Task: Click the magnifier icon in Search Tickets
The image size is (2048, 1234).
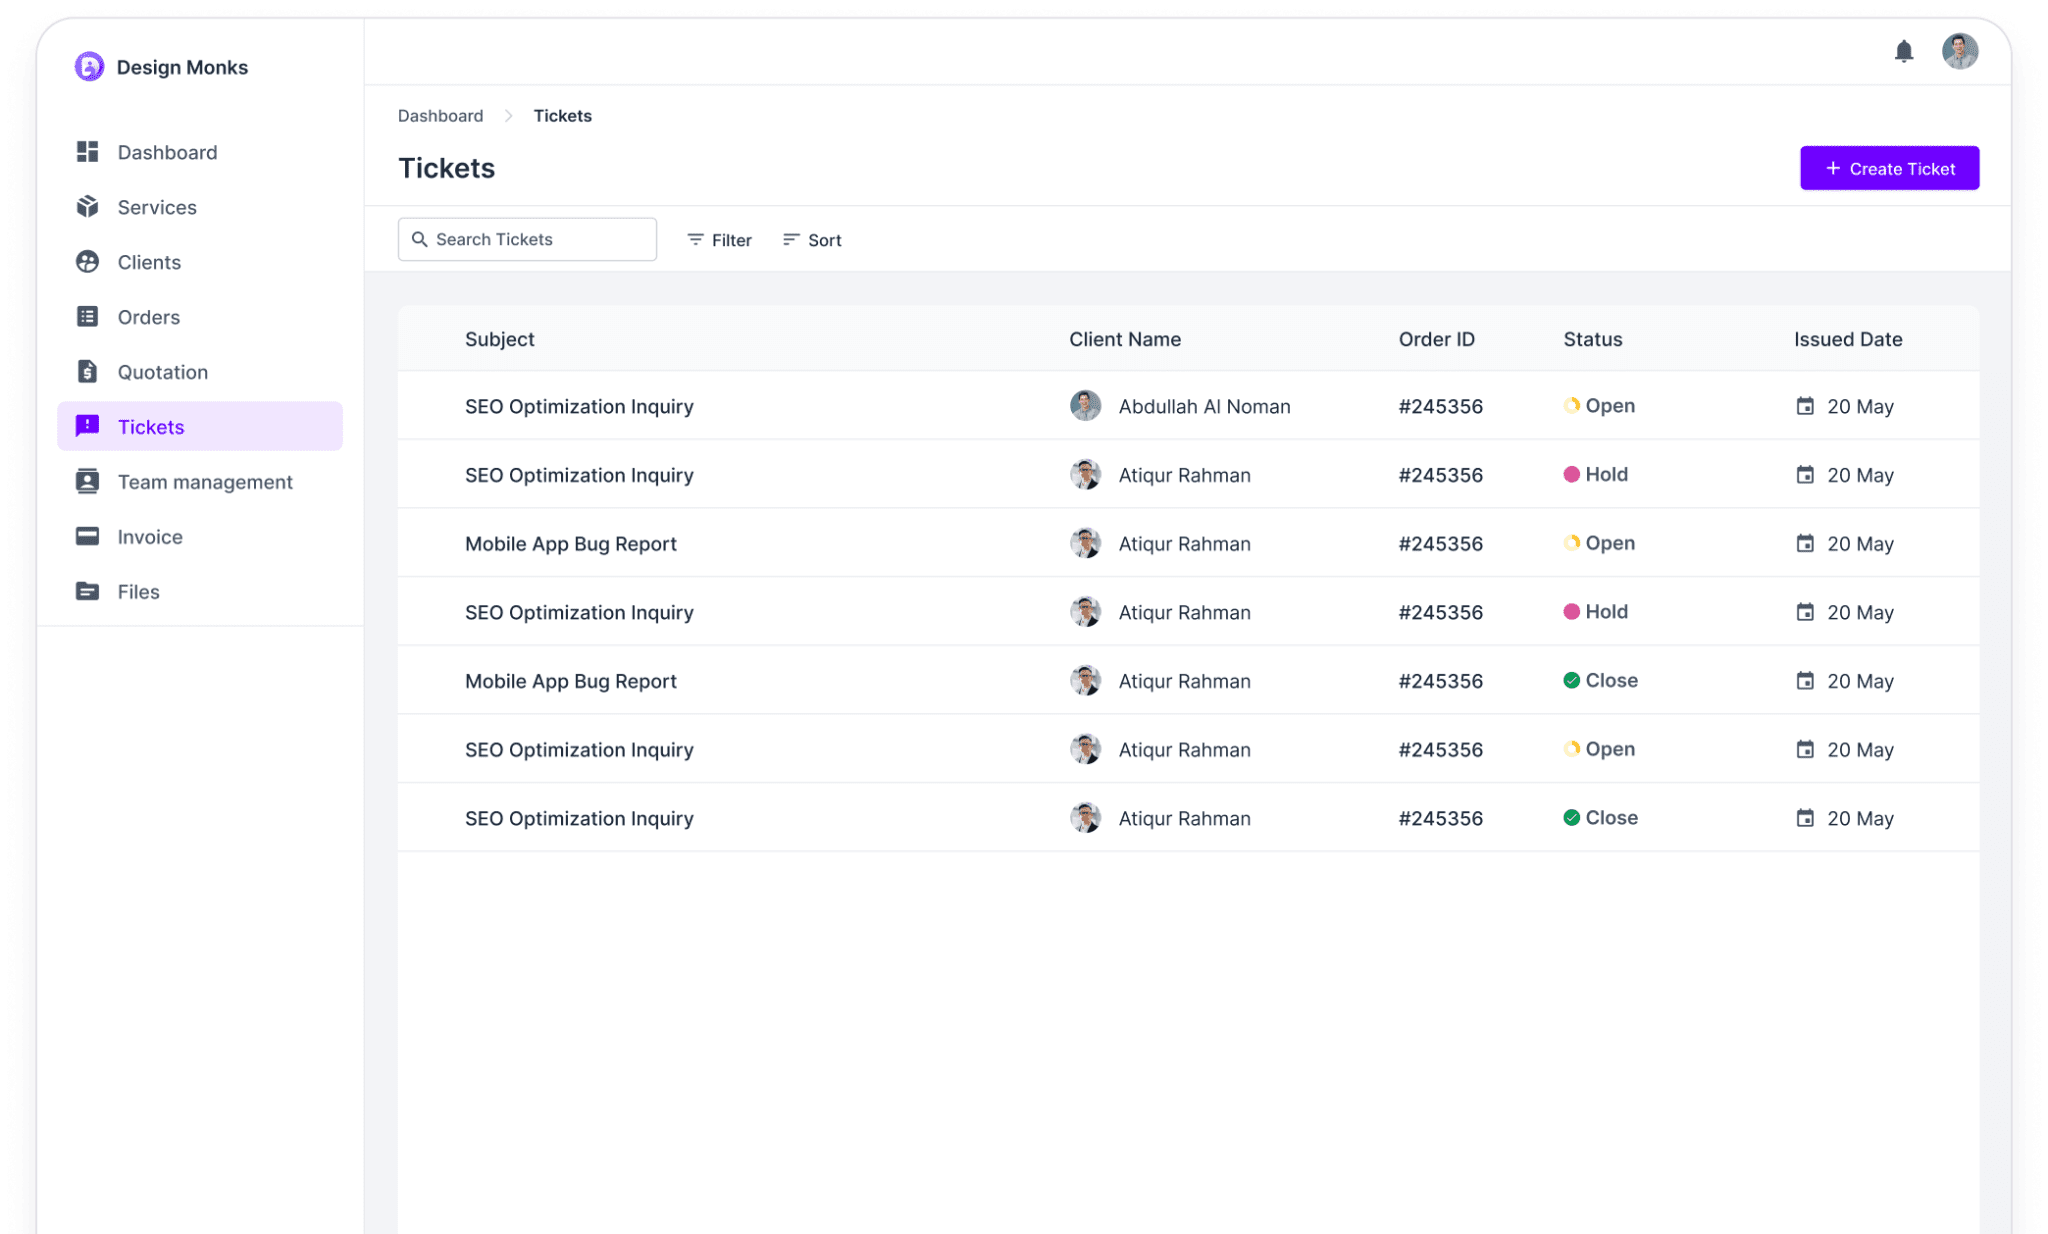Action: tap(420, 240)
